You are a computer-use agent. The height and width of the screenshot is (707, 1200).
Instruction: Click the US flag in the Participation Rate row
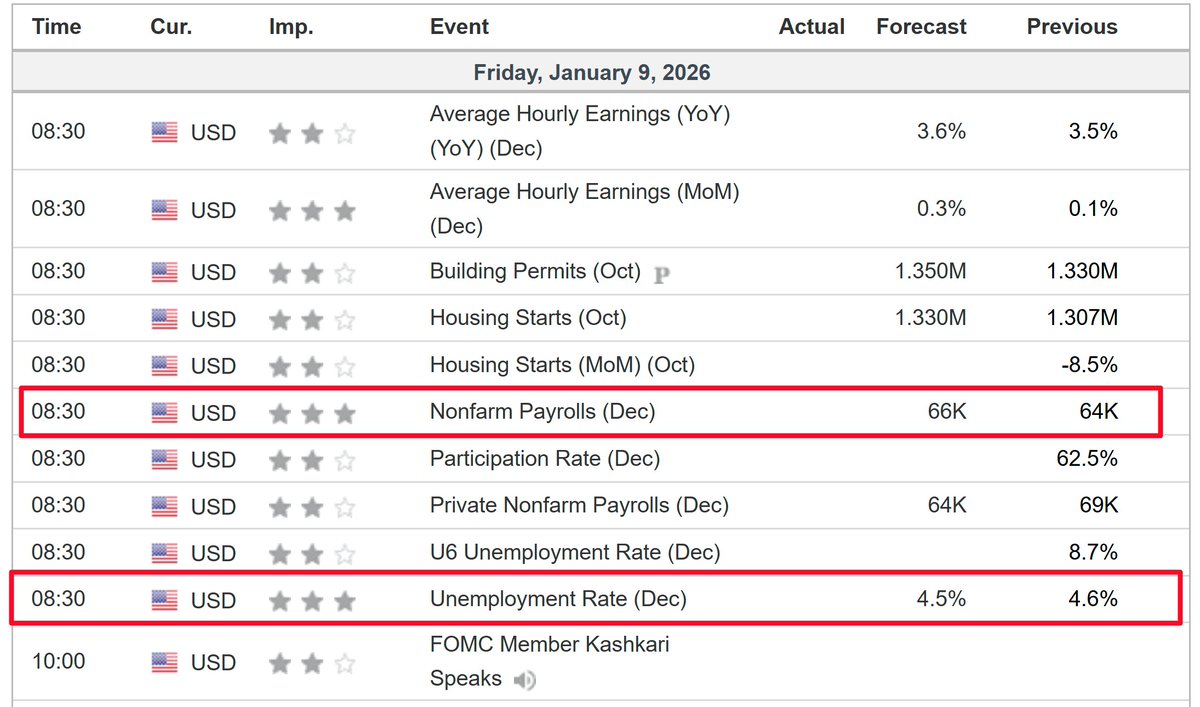click(x=165, y=459)
